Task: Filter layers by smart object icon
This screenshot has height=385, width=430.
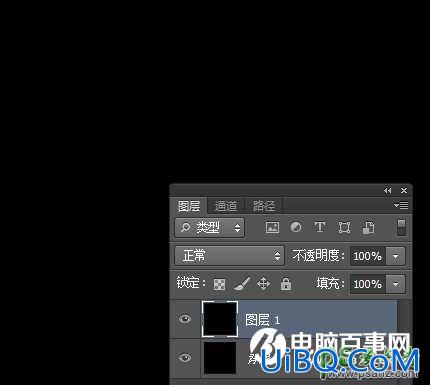Action: click(x=368, y=228)
